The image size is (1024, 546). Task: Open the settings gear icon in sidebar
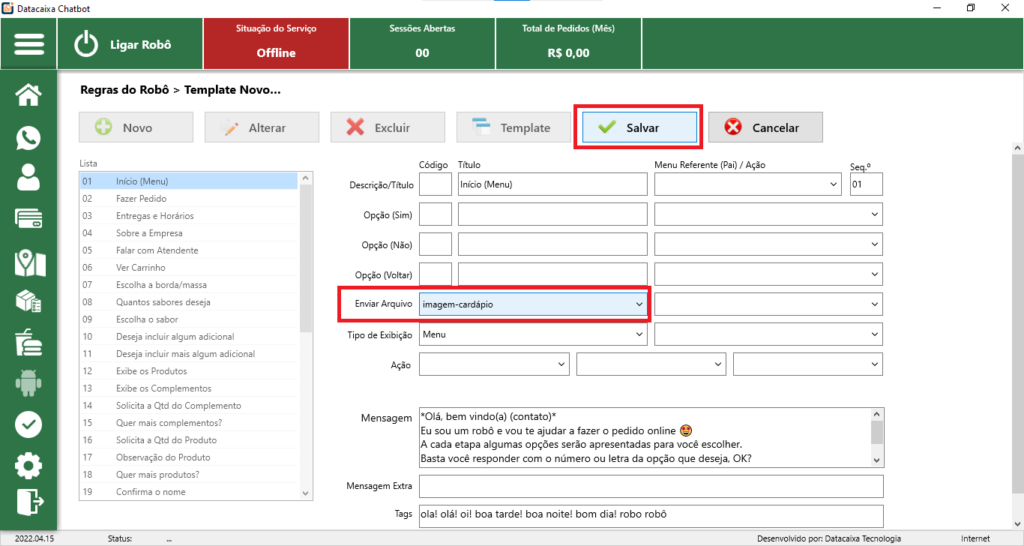tap(29, 465)
